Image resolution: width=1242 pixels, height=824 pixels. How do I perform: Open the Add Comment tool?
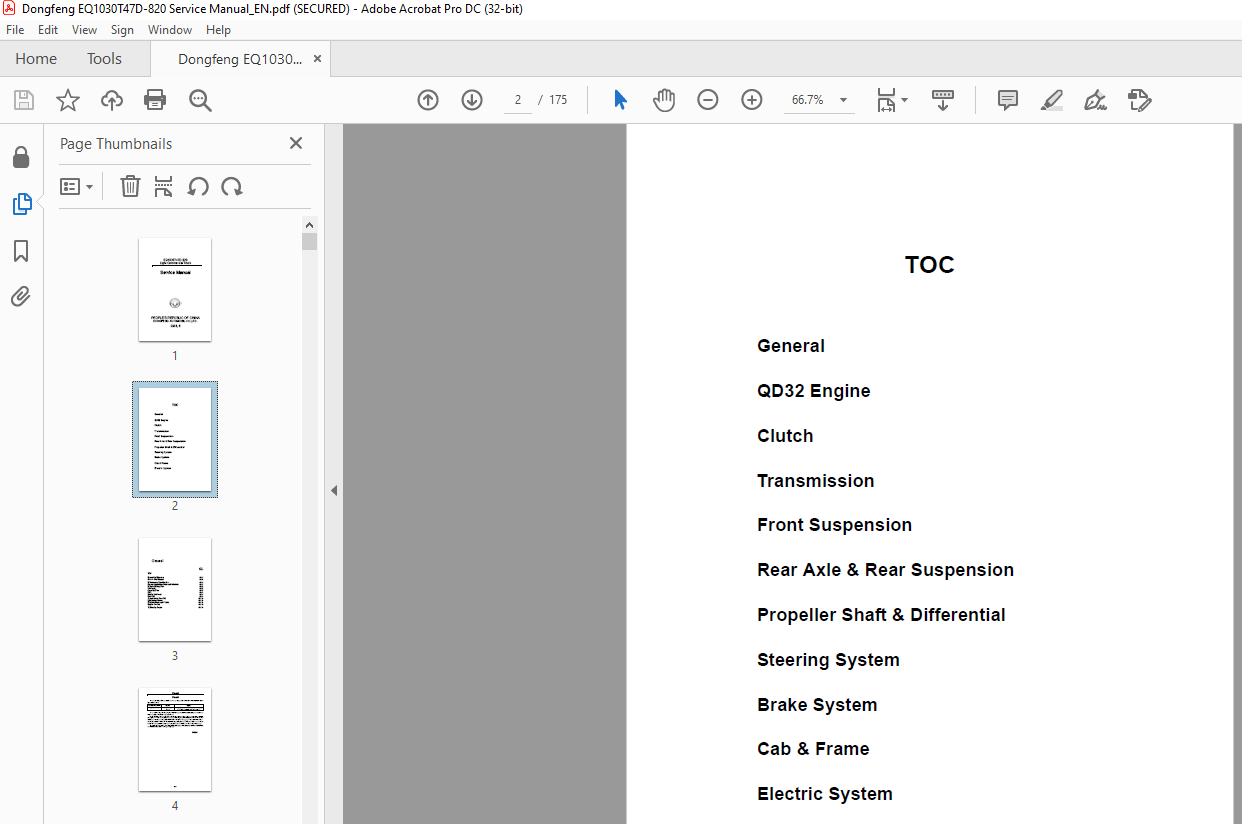(x=1008, y=100)
